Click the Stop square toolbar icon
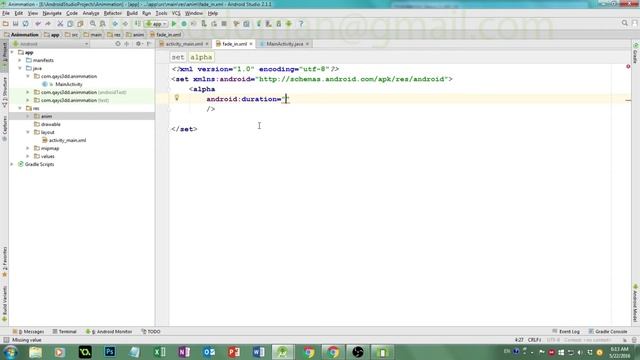This screenshot has width=640, height=360. click(x=224, y=24)
